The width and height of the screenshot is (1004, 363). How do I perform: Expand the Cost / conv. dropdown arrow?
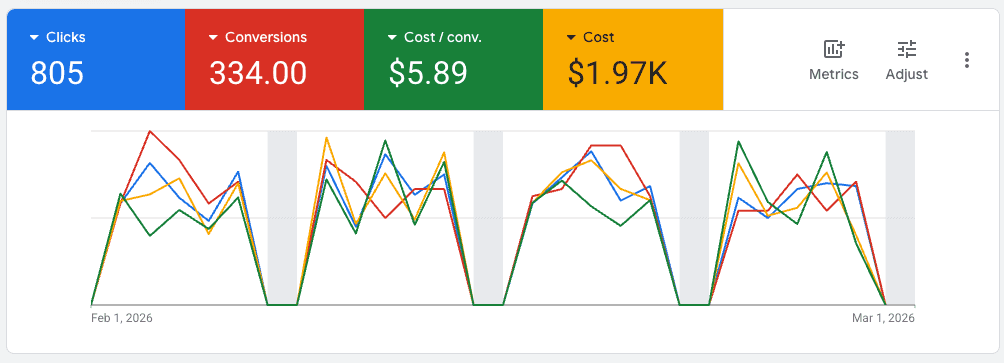click(x=393, y=38)
